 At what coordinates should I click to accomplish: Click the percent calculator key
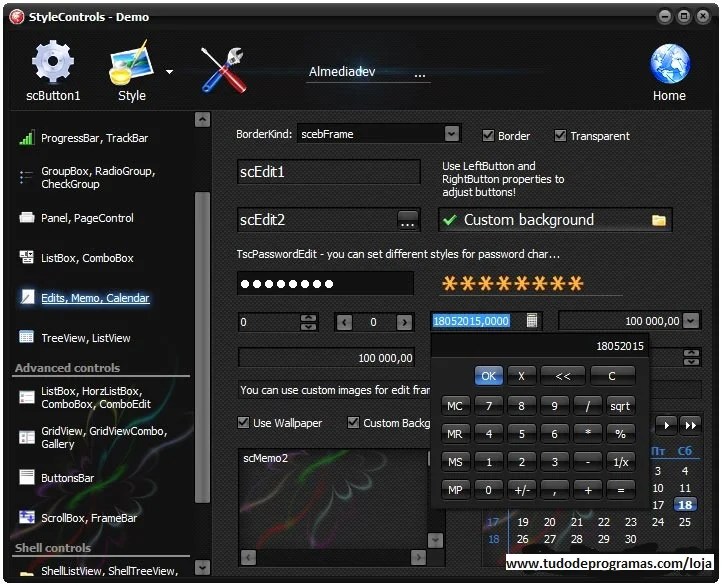[620, 434]
